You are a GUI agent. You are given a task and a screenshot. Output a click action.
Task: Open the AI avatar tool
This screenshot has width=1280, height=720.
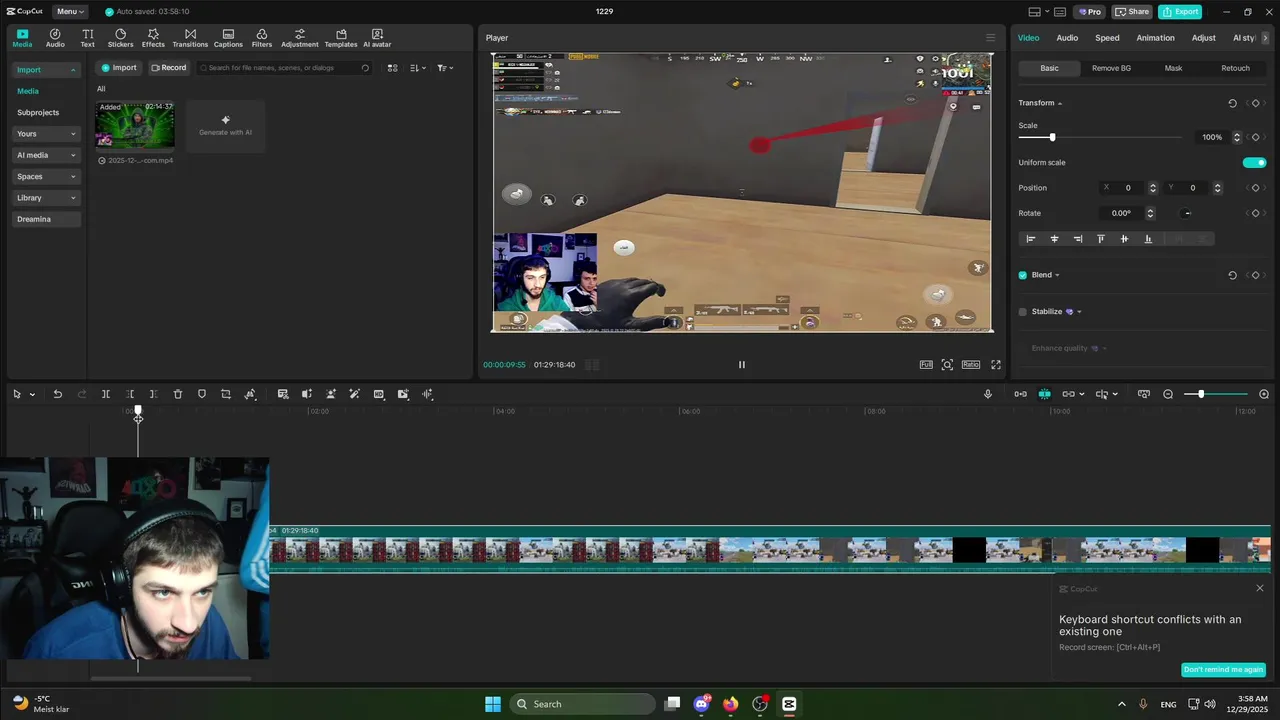coord(377,38)
